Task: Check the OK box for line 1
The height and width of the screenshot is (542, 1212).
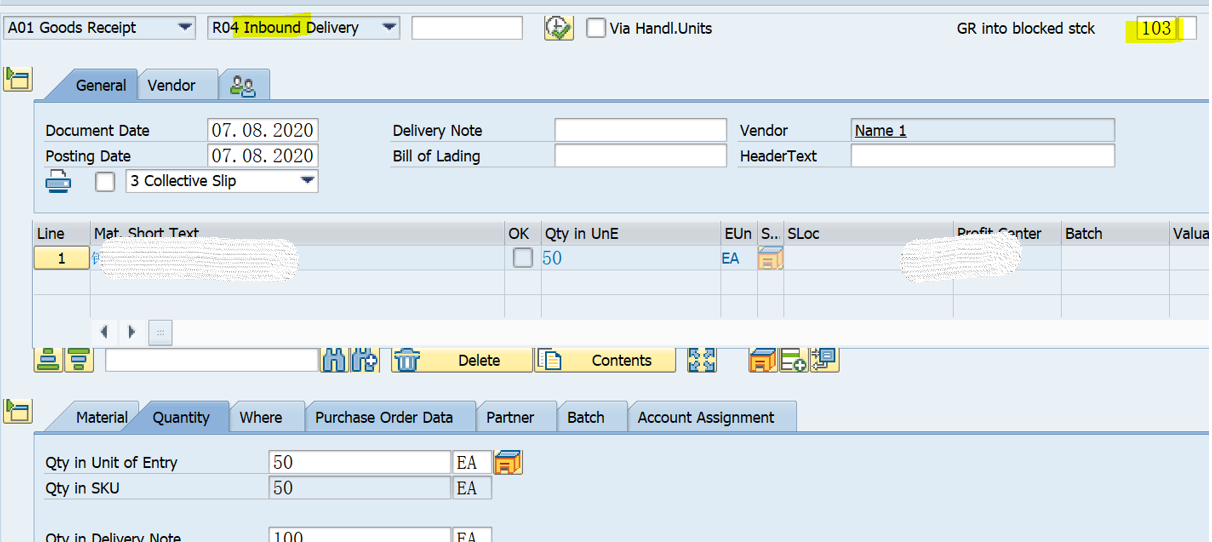Action: pyautogui.click(x=522, y=258)
